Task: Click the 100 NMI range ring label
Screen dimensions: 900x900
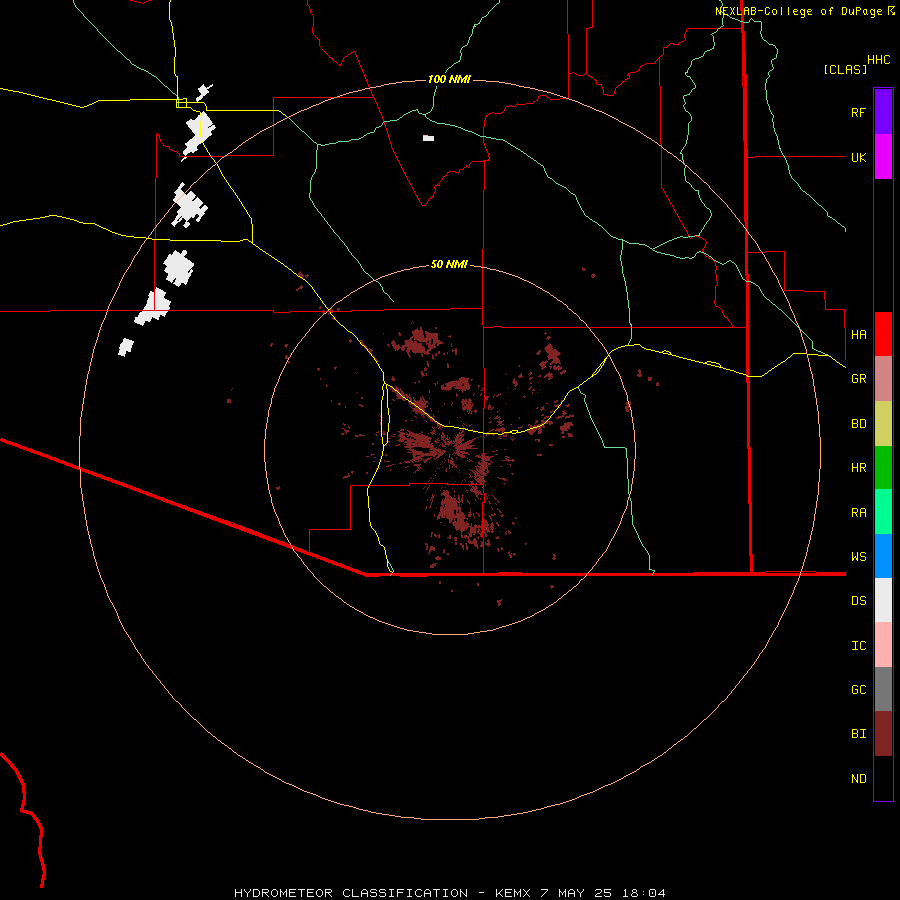Action: click(449, 79)
